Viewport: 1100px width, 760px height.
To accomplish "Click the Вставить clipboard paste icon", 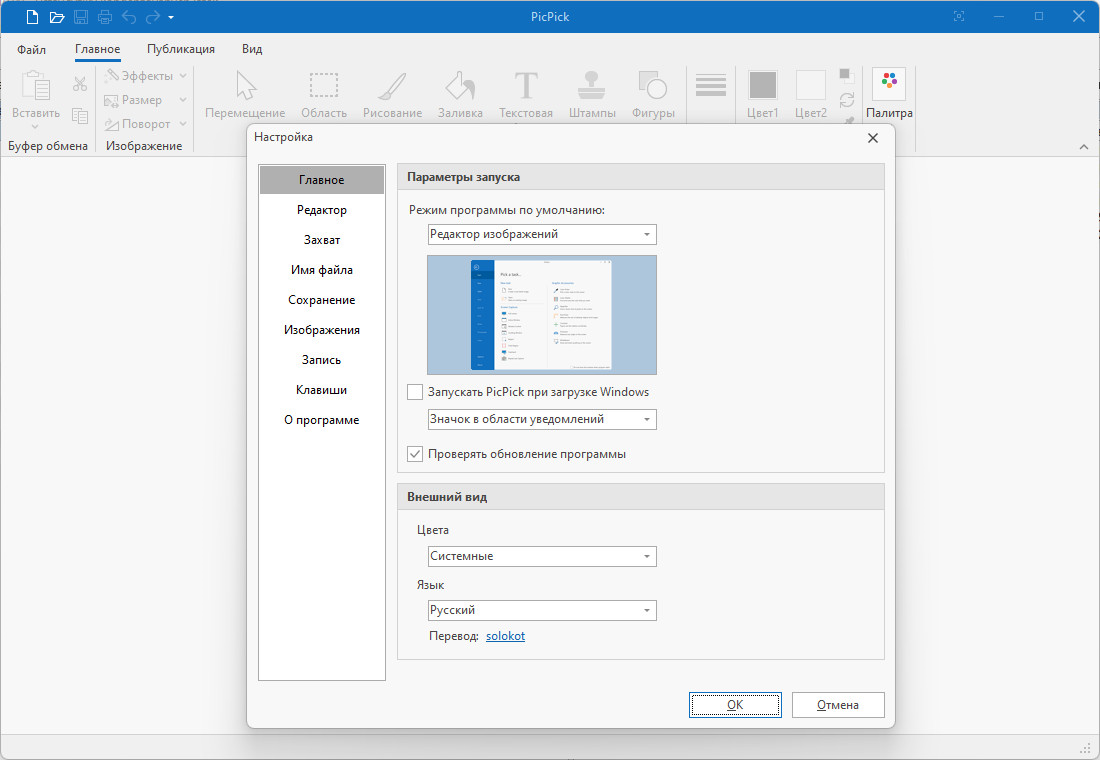I will pos(36,86).
